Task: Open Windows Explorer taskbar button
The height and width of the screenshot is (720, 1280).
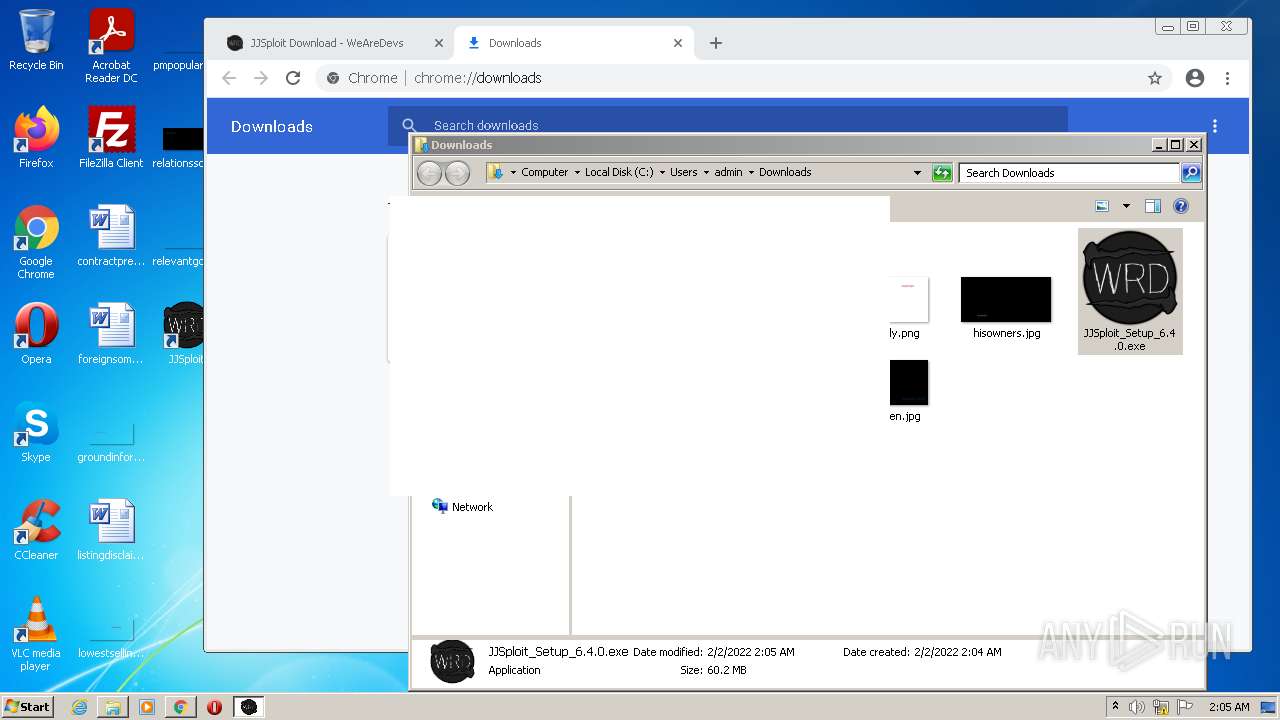Action: [113, 707]
